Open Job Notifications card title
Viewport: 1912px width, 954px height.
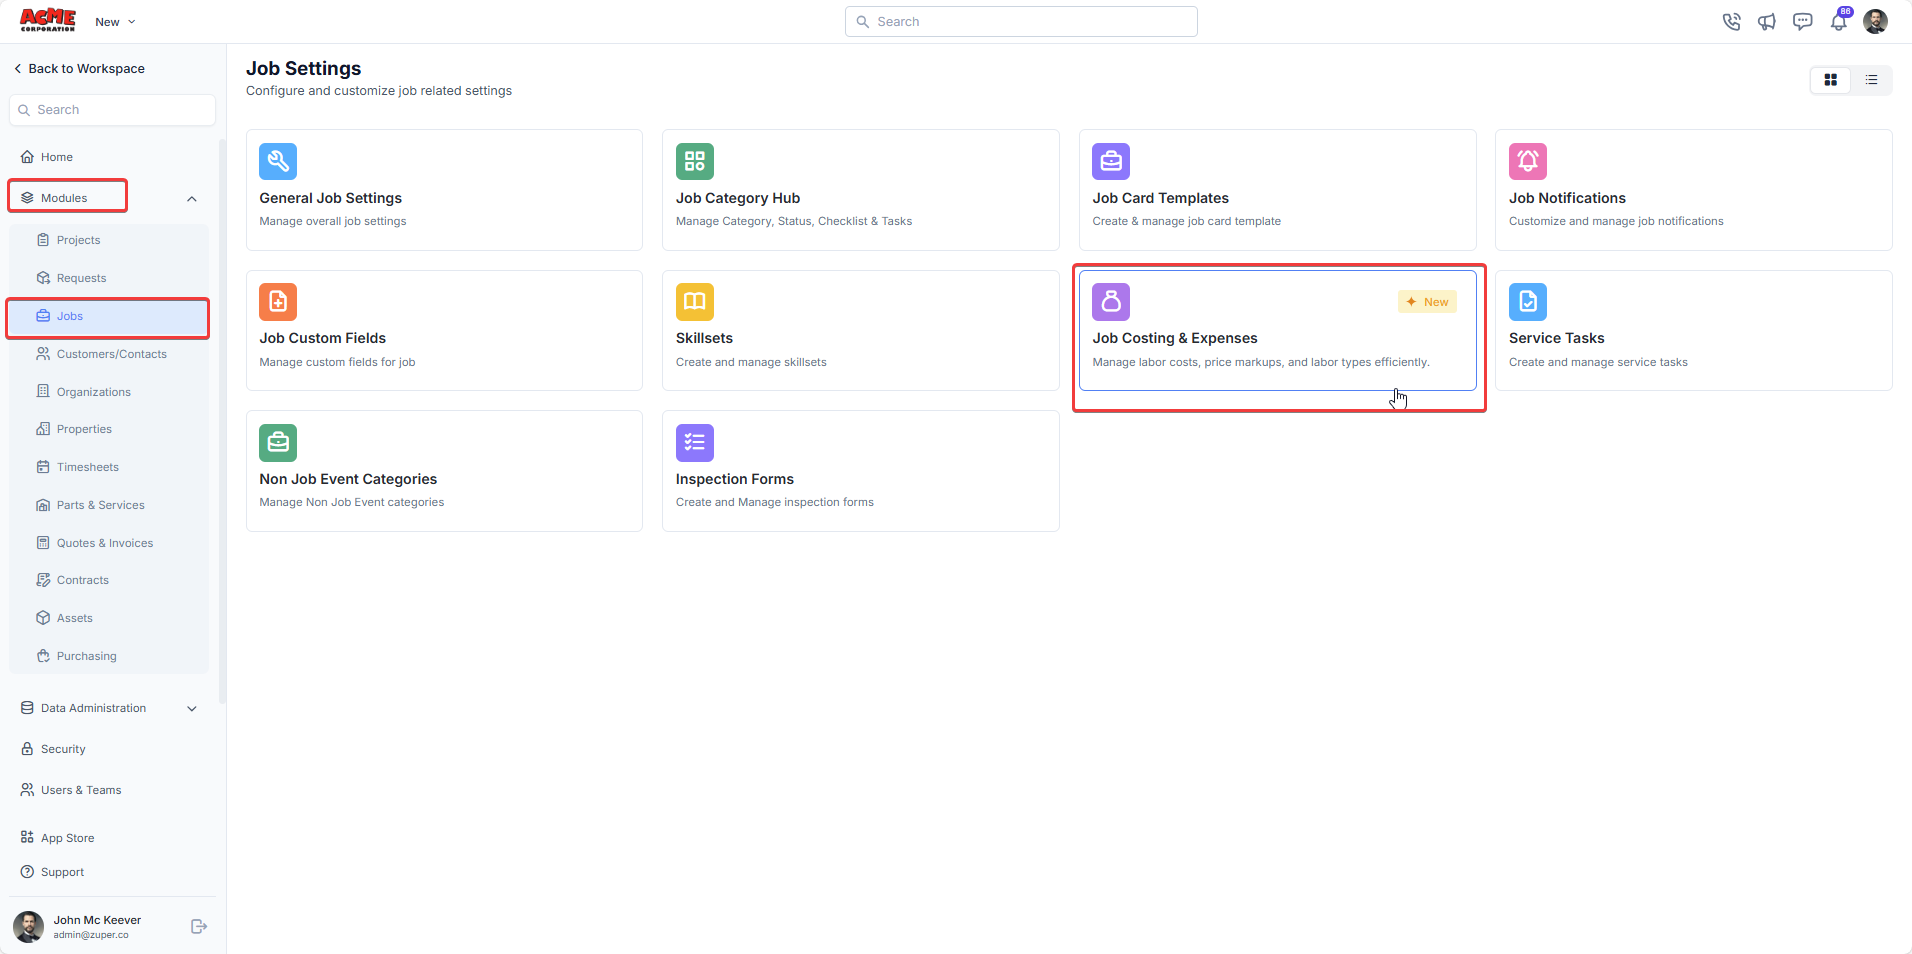pos(1567,198)
